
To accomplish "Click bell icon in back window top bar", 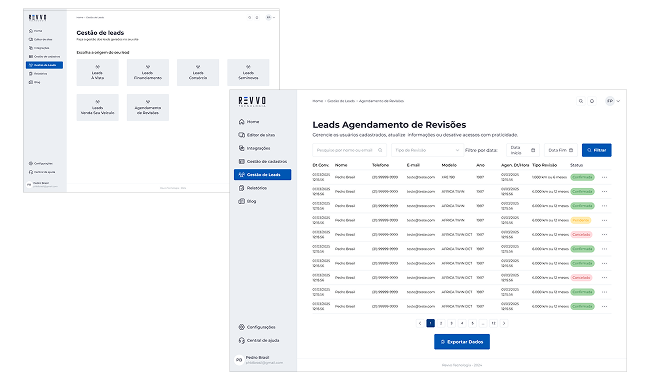I will pyautogui.click(x=257, y=17).
